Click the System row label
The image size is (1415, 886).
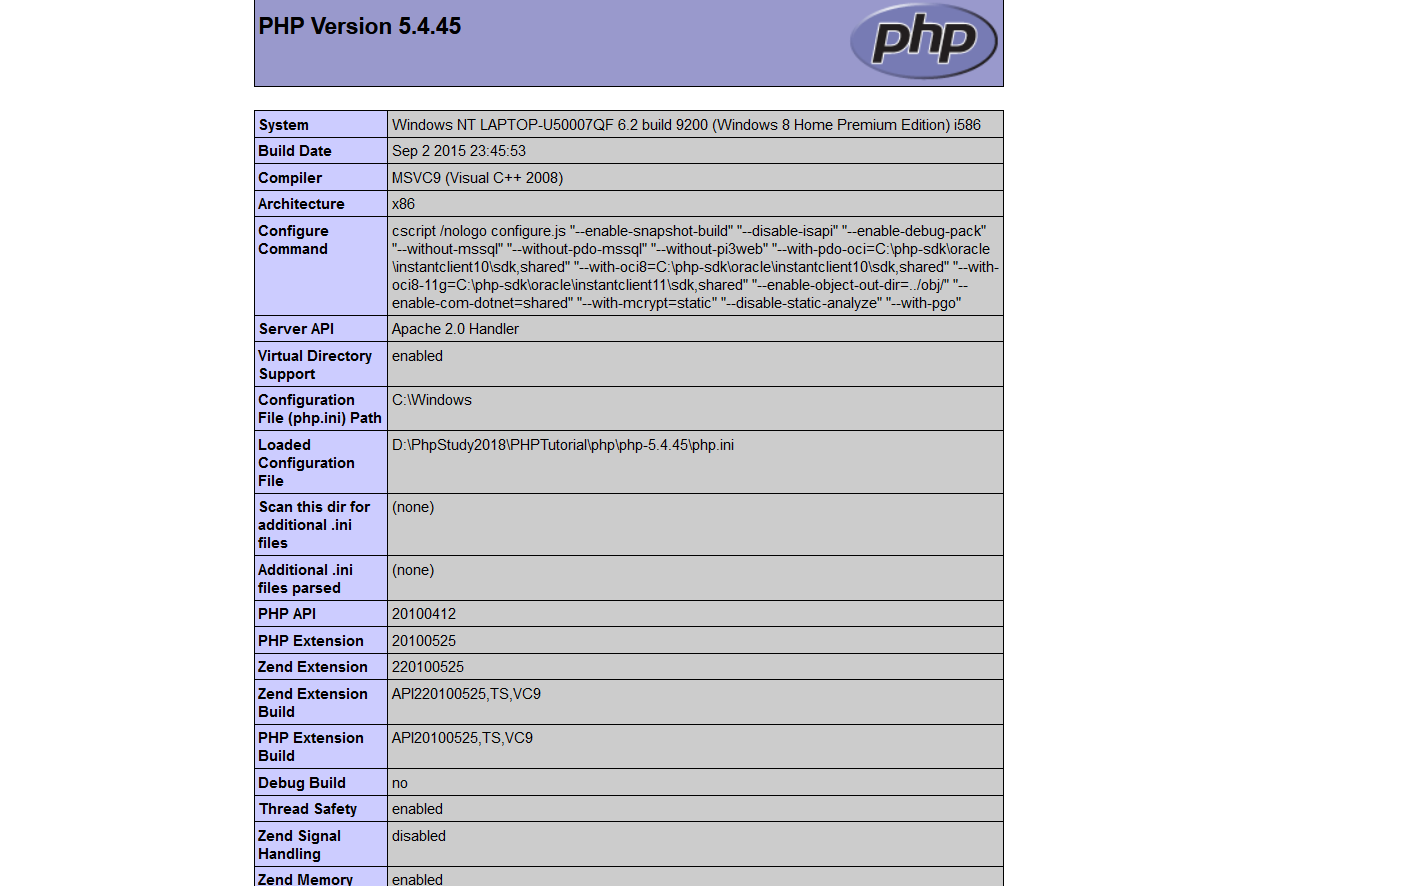(x=284, y=125)
